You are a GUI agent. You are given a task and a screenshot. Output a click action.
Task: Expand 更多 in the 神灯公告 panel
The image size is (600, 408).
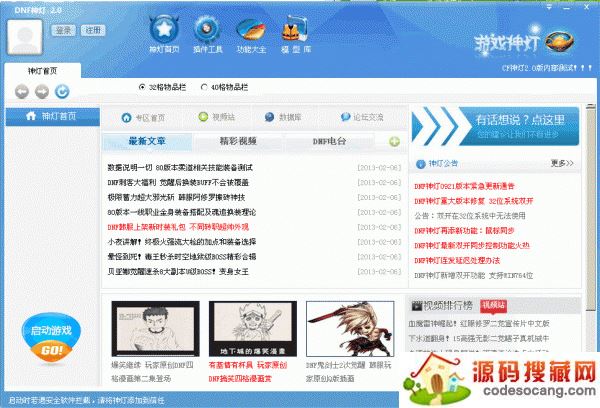562,163
